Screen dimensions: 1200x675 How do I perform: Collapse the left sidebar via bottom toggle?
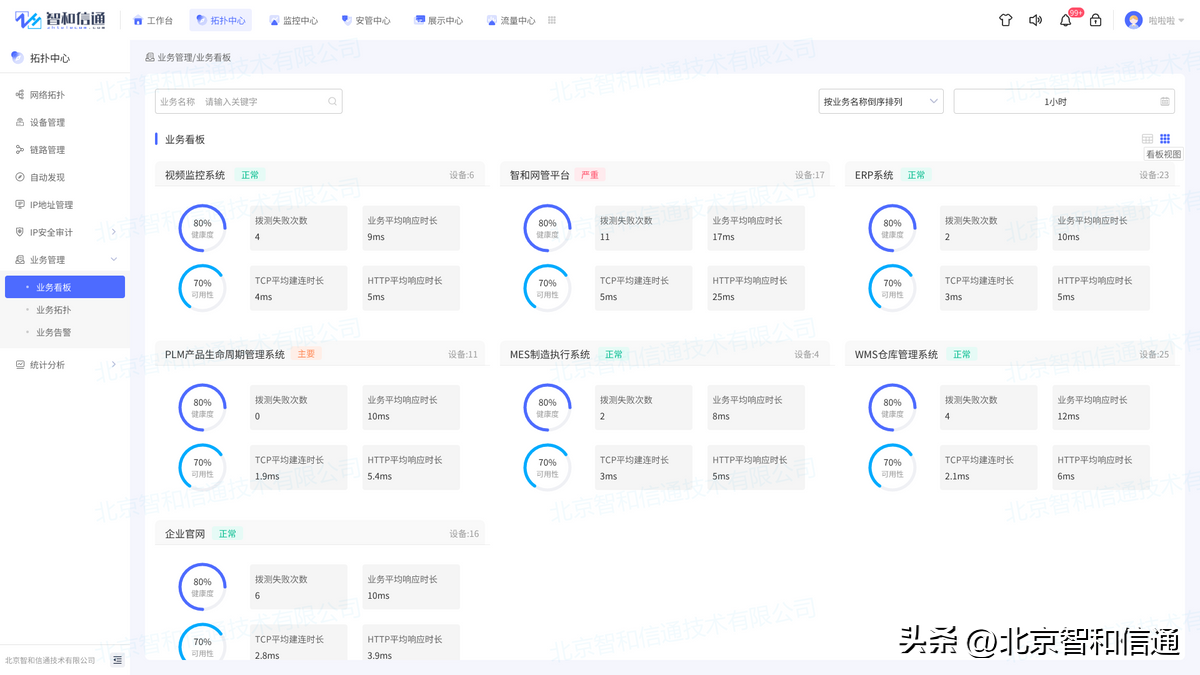click(x=117, y=660)
